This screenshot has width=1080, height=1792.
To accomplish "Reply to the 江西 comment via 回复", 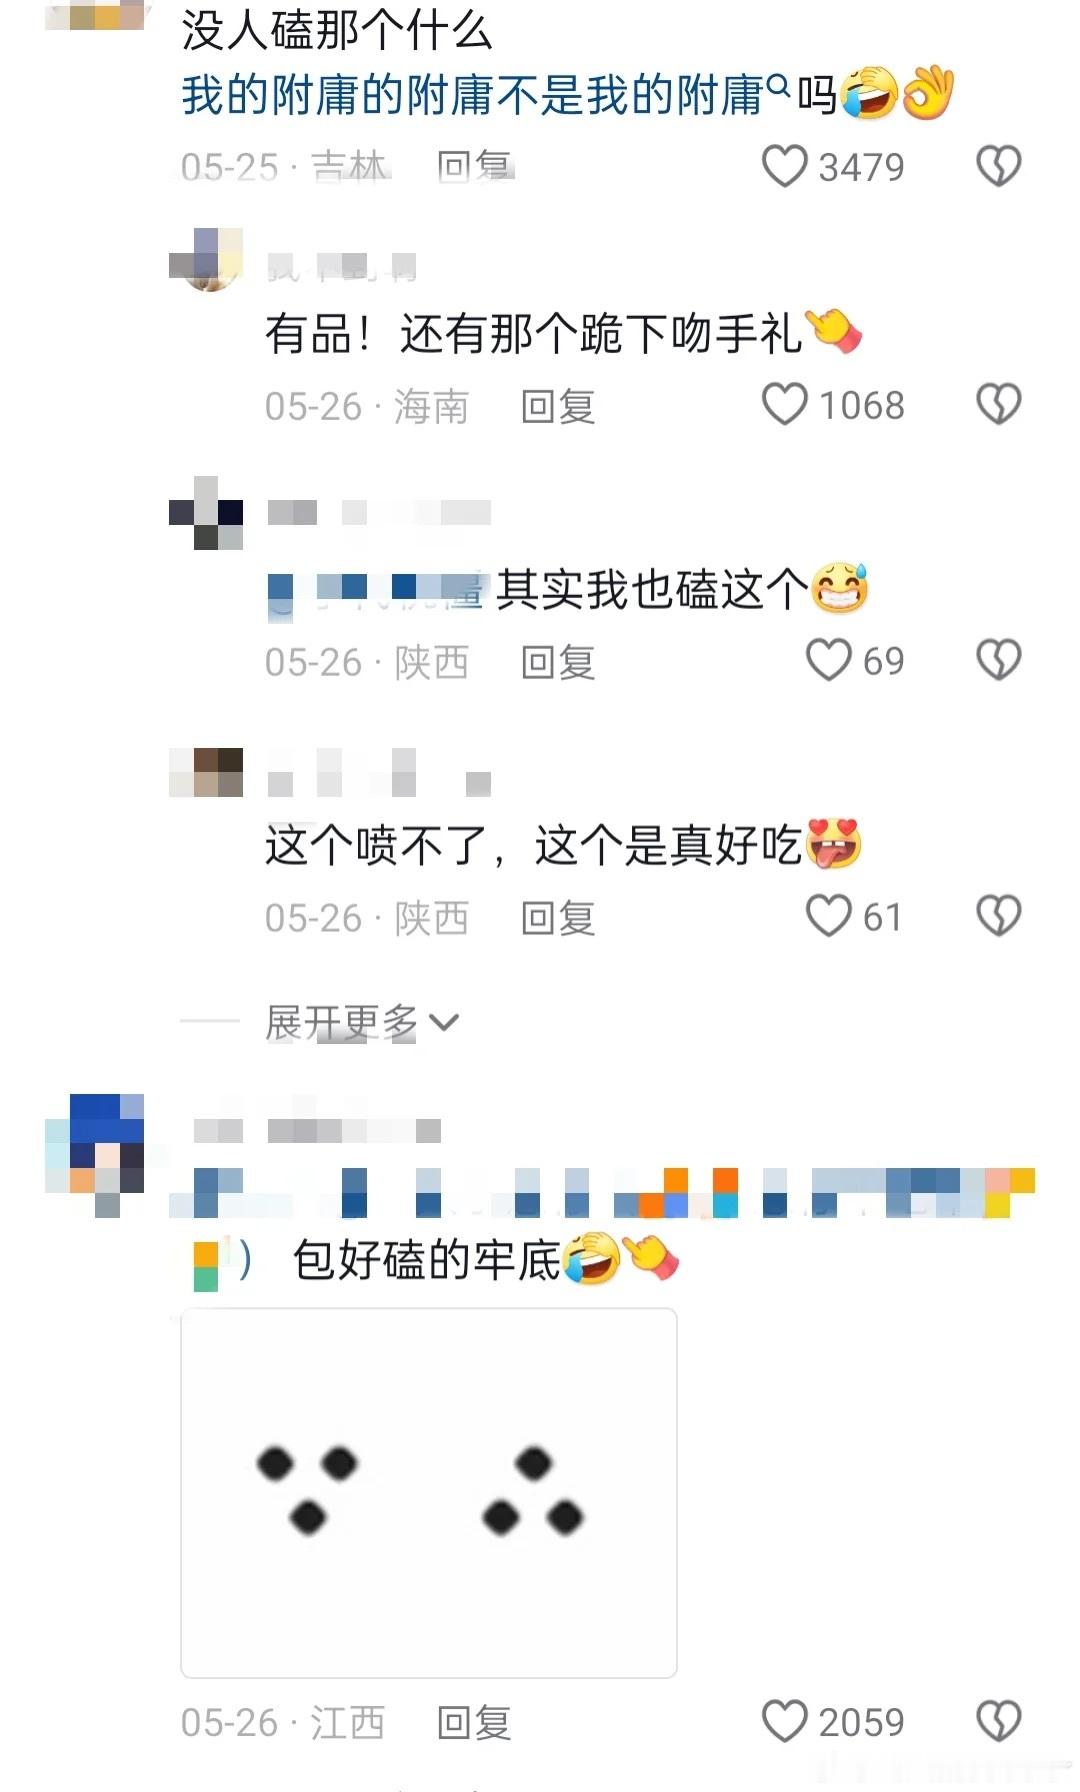I will click(x=474, y=1723).
